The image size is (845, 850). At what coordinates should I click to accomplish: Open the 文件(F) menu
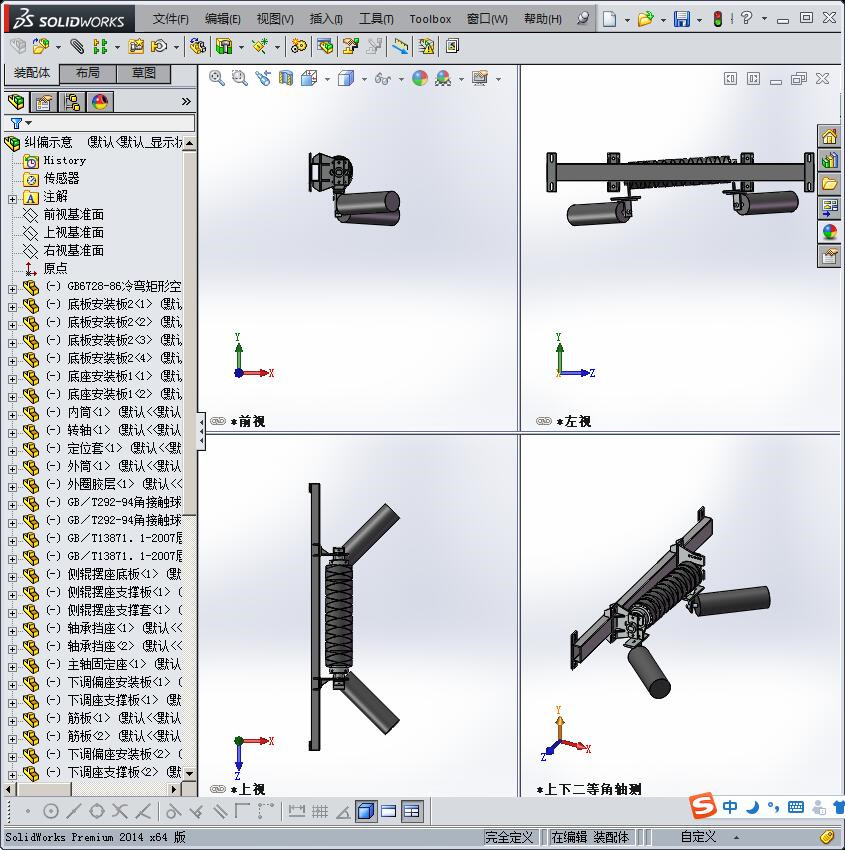coord(170,19)
